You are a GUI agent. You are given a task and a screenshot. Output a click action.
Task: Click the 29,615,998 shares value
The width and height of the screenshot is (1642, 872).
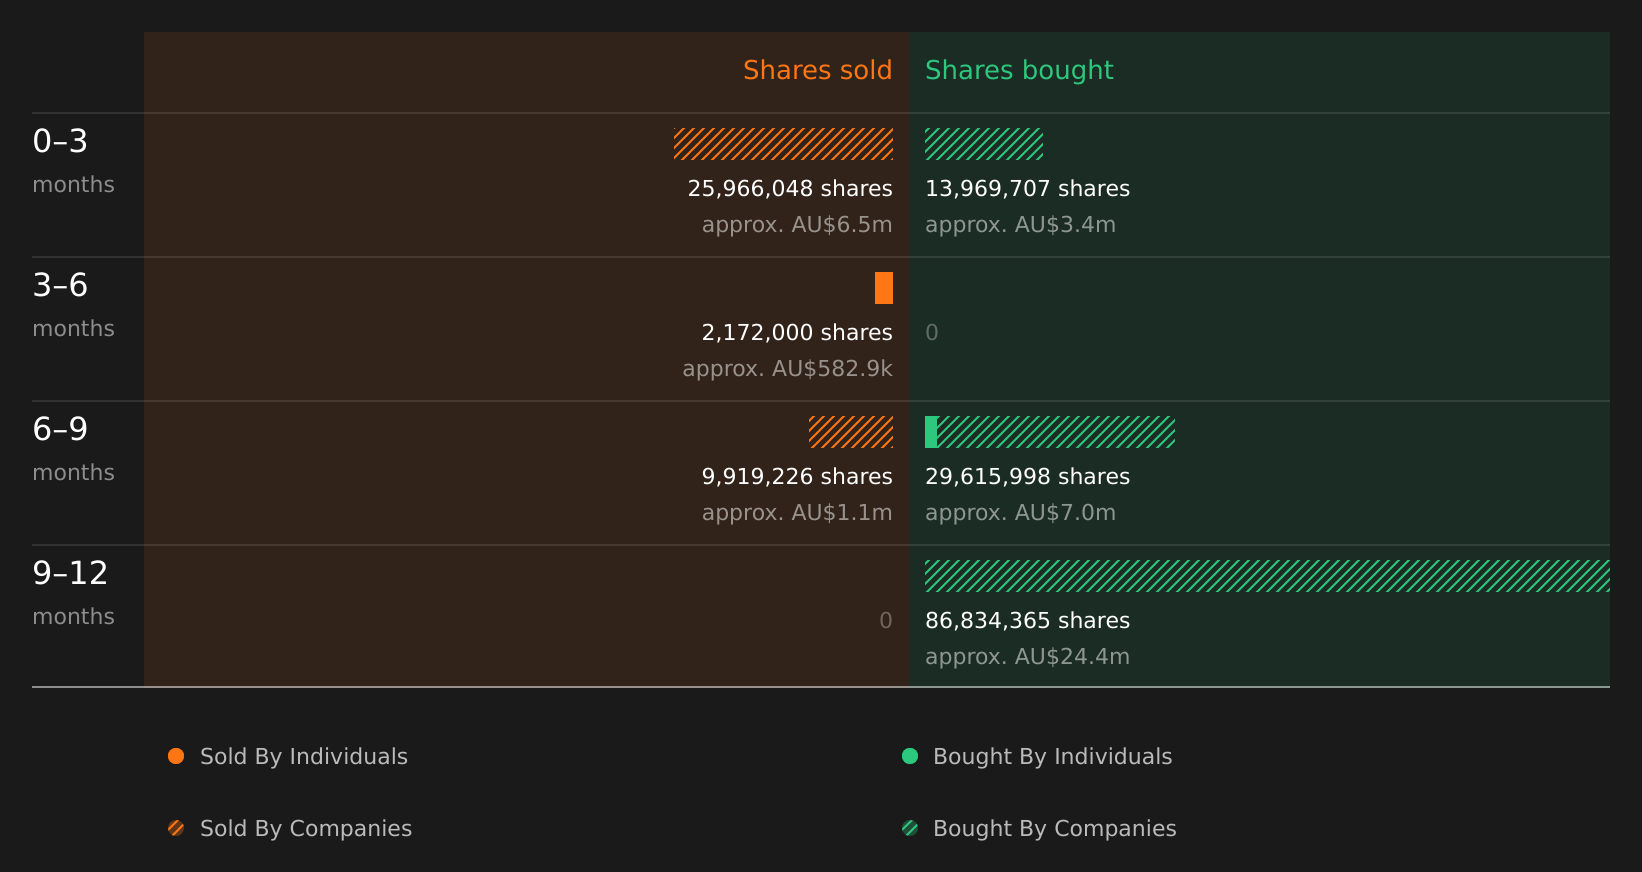[1027, 477]
